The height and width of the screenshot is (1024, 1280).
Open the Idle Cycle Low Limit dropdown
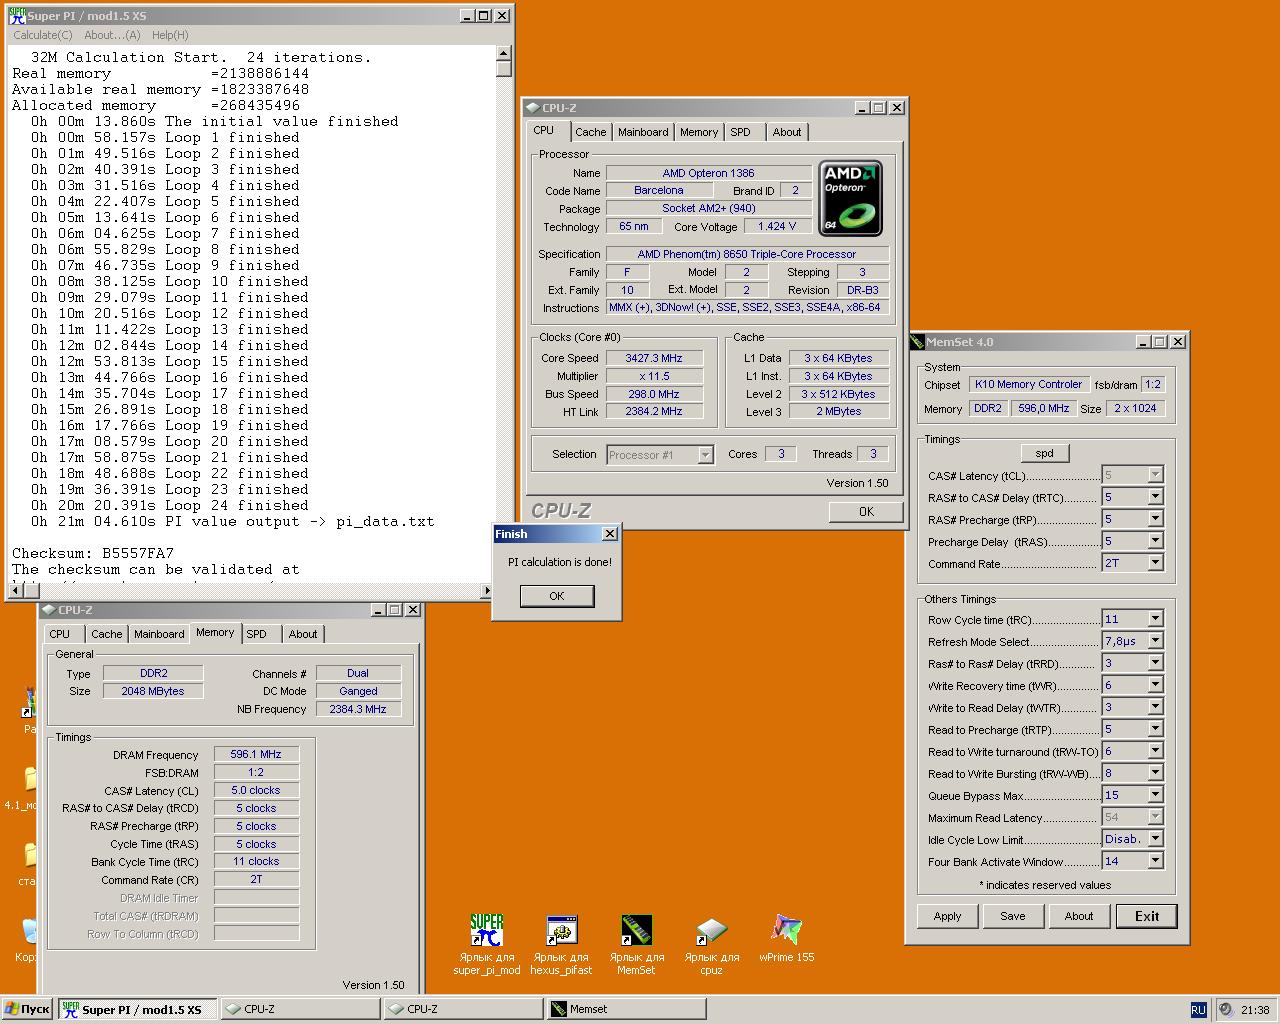point(1155,839)
